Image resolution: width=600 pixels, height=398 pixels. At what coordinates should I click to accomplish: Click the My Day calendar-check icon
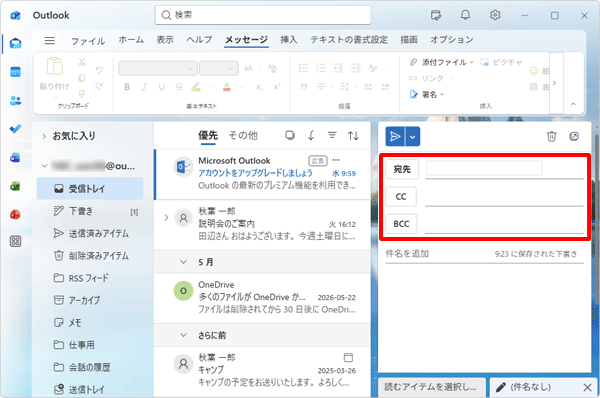click(x=436, y=15)
